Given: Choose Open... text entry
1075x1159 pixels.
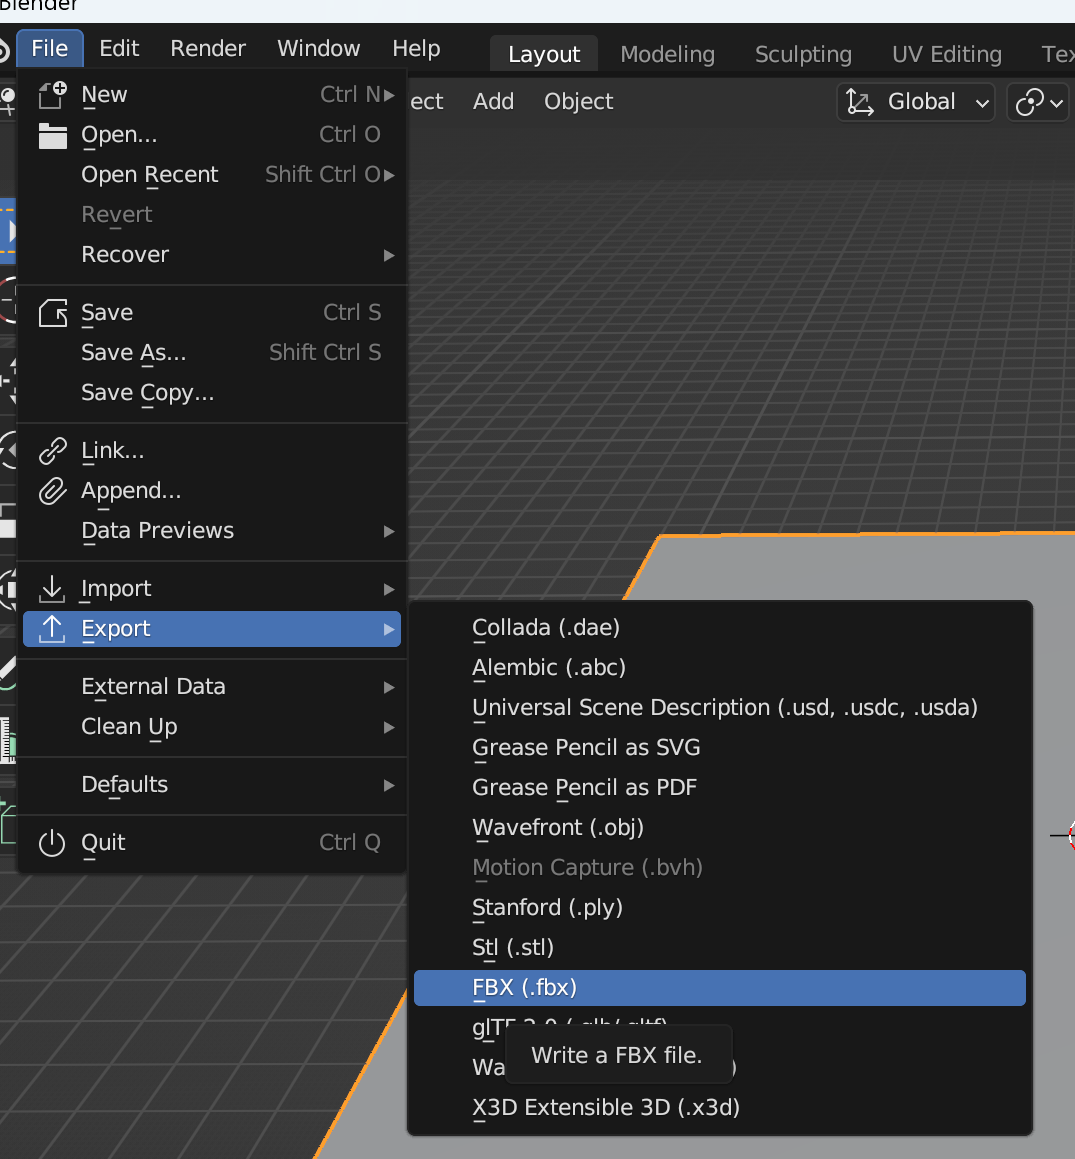Looking at the screenshot, I should pyautogui.click(x=119, y=135).
